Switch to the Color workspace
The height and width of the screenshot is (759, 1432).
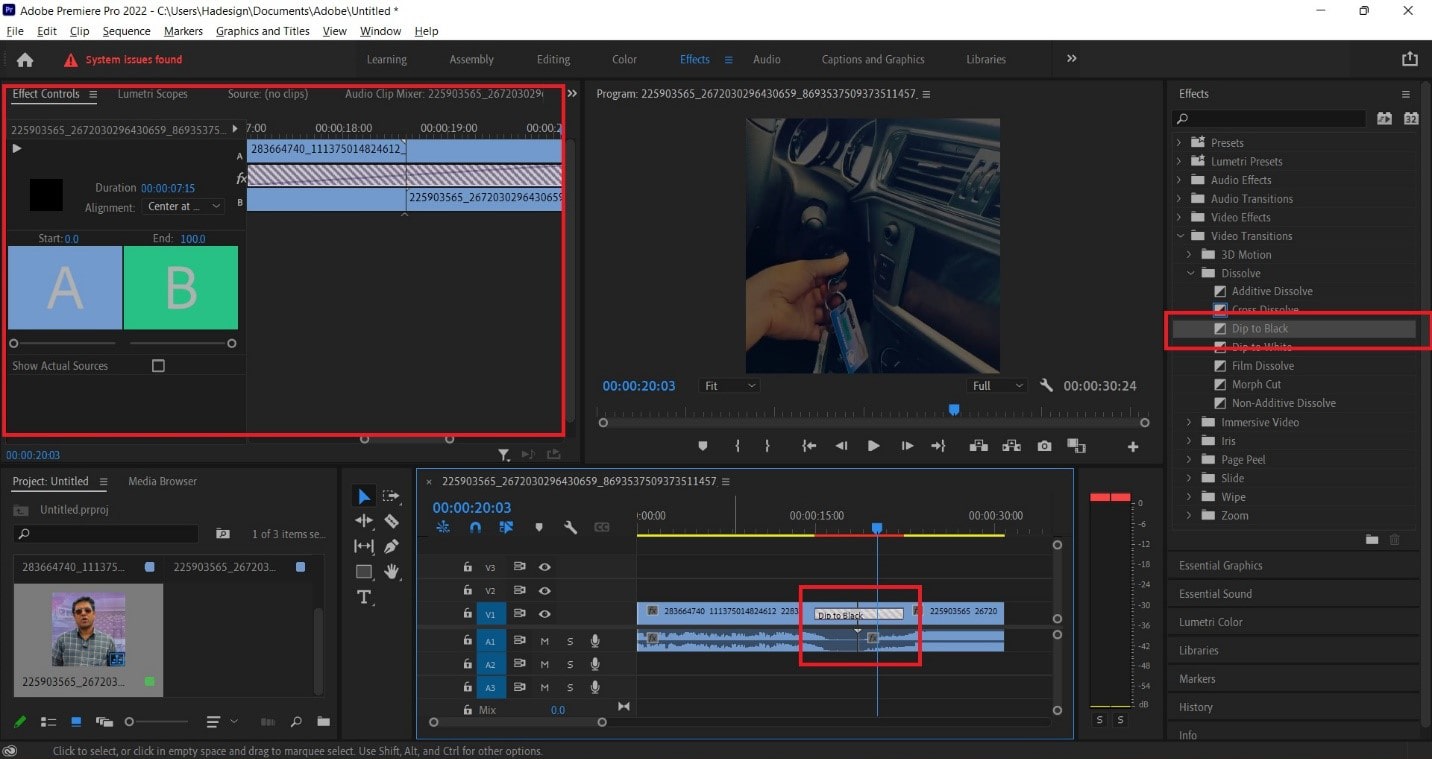point(624,59)
